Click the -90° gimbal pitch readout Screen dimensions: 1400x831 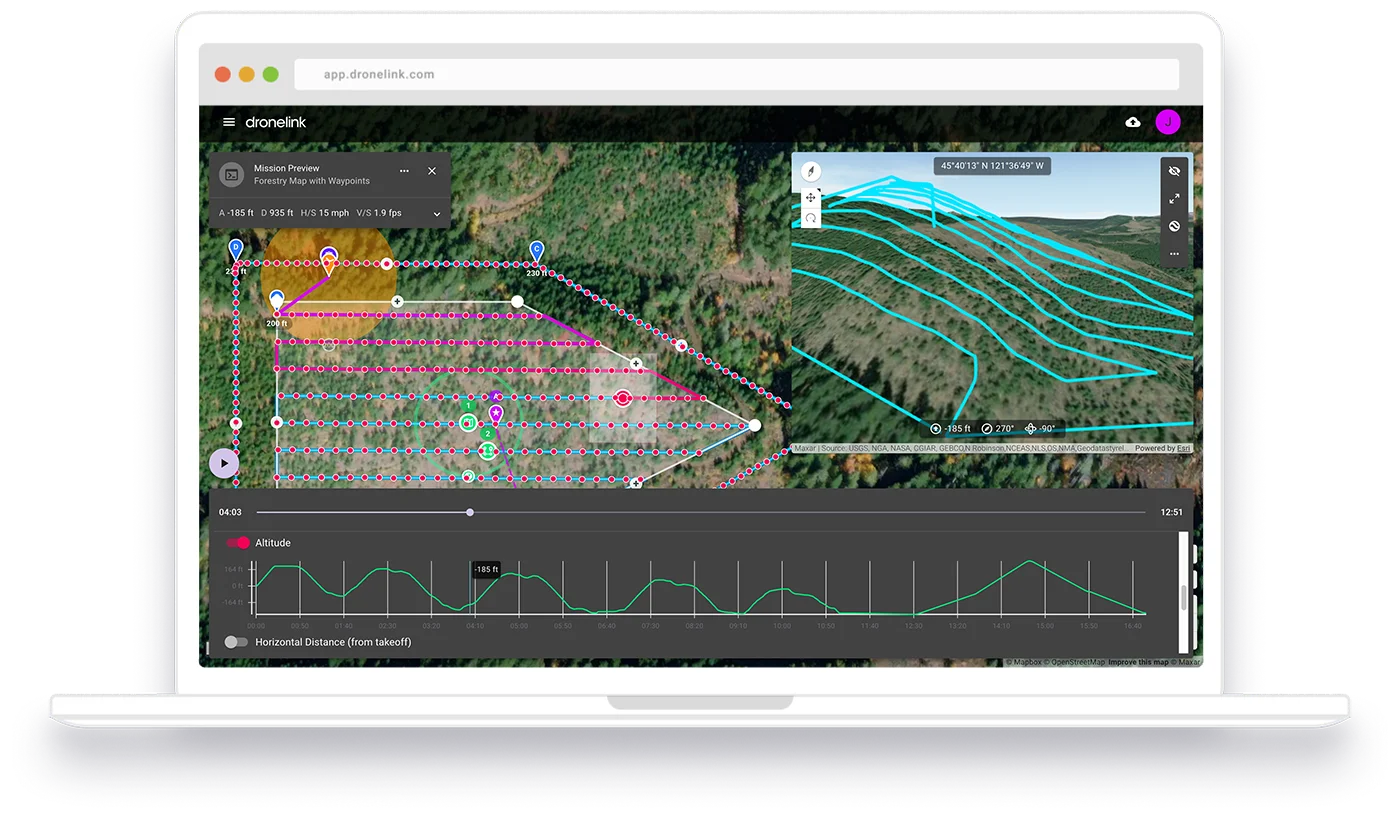click(x=1040, y=428)
